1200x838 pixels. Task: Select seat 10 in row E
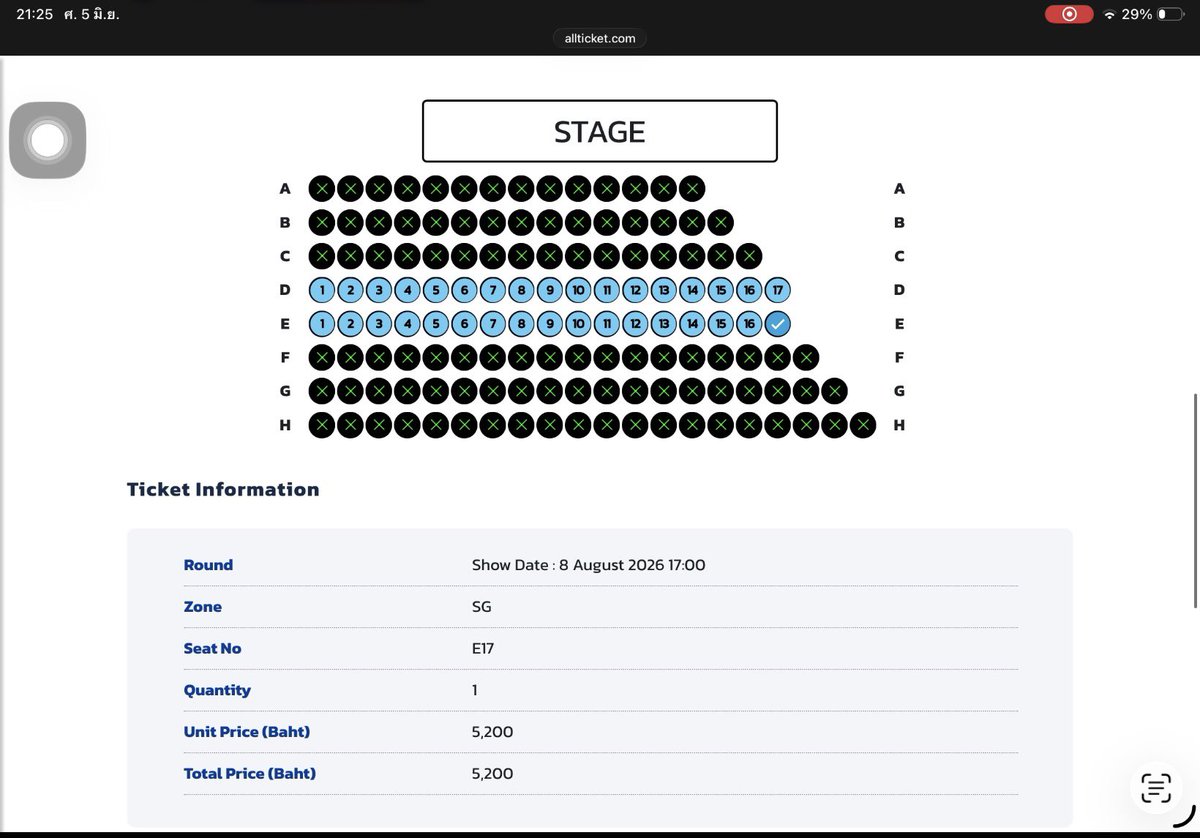click(578, 324)
